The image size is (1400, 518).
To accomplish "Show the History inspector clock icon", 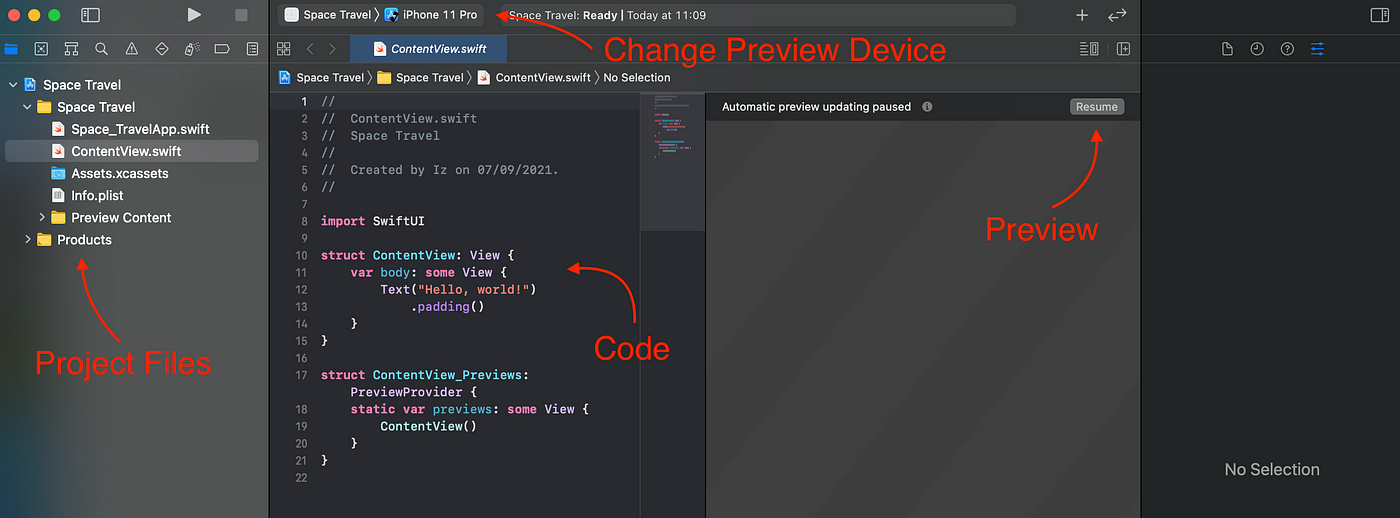I will click(1257, 48).
